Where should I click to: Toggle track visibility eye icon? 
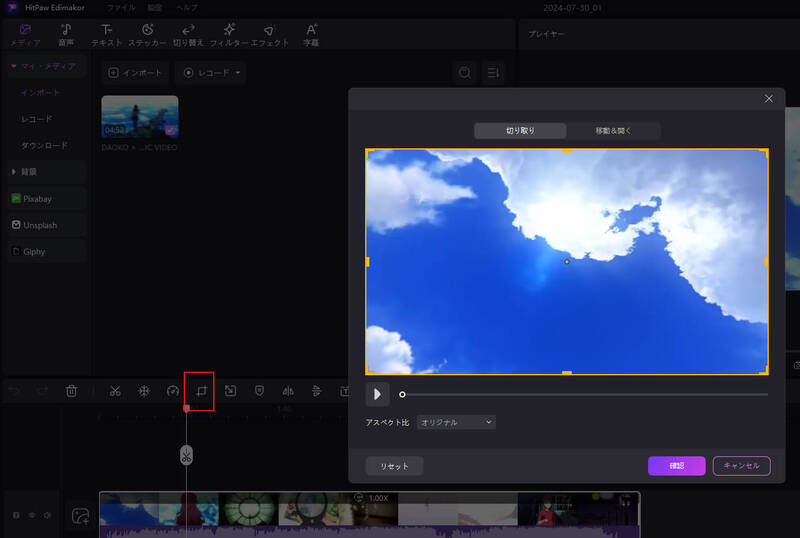tap(32, 516)
